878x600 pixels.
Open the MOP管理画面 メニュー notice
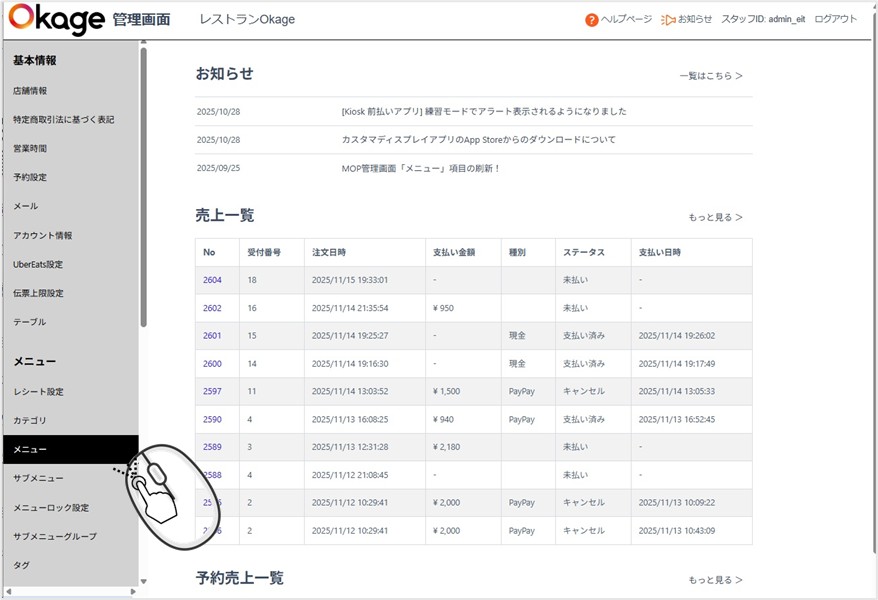tap(421, 169)
